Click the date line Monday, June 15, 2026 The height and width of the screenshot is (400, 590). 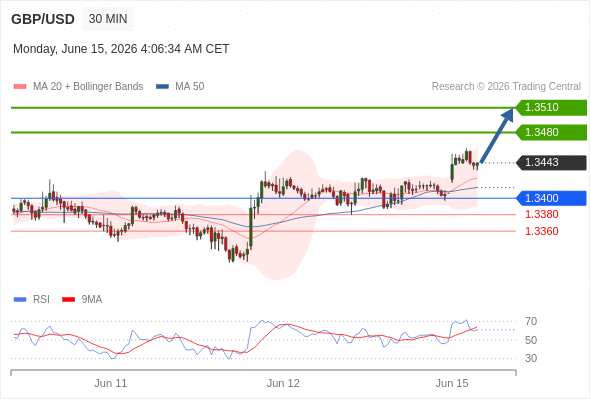pos(121,49)
